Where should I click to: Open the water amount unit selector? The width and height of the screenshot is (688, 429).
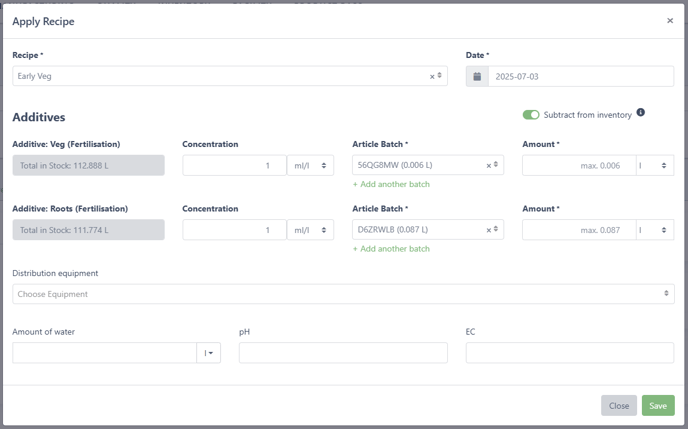208,353
